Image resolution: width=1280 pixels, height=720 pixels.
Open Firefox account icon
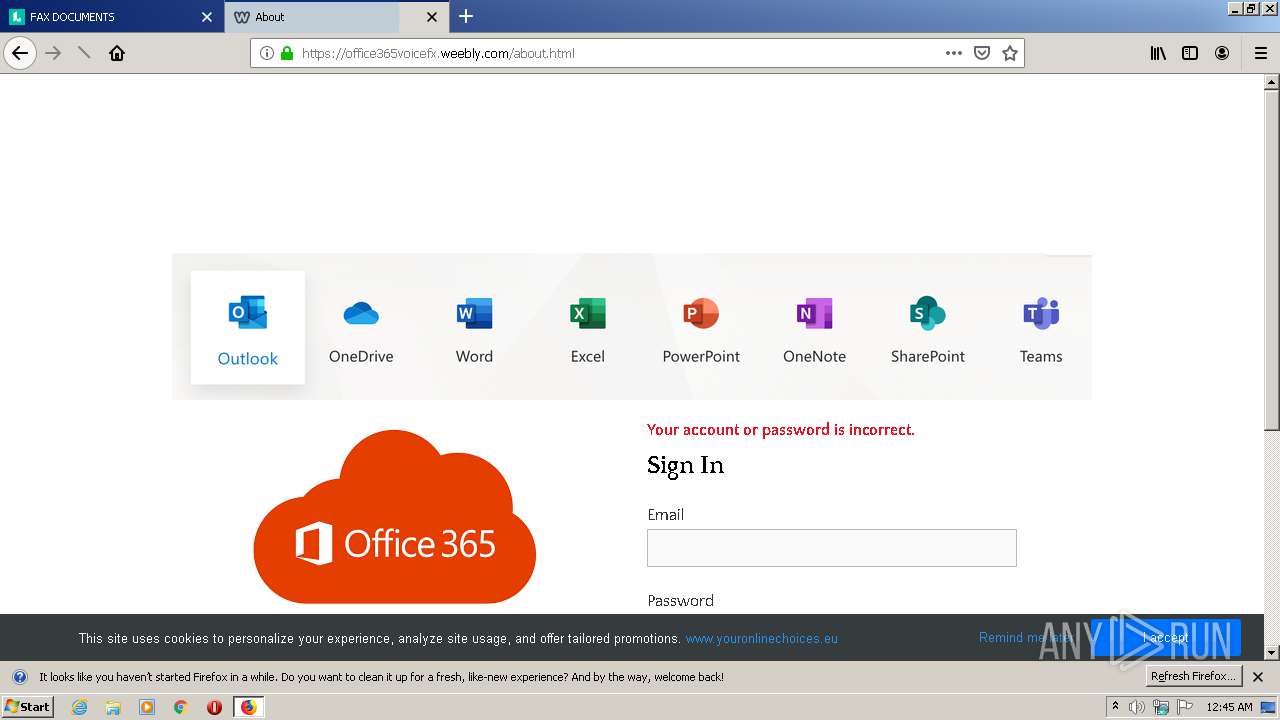point(1222,53)
